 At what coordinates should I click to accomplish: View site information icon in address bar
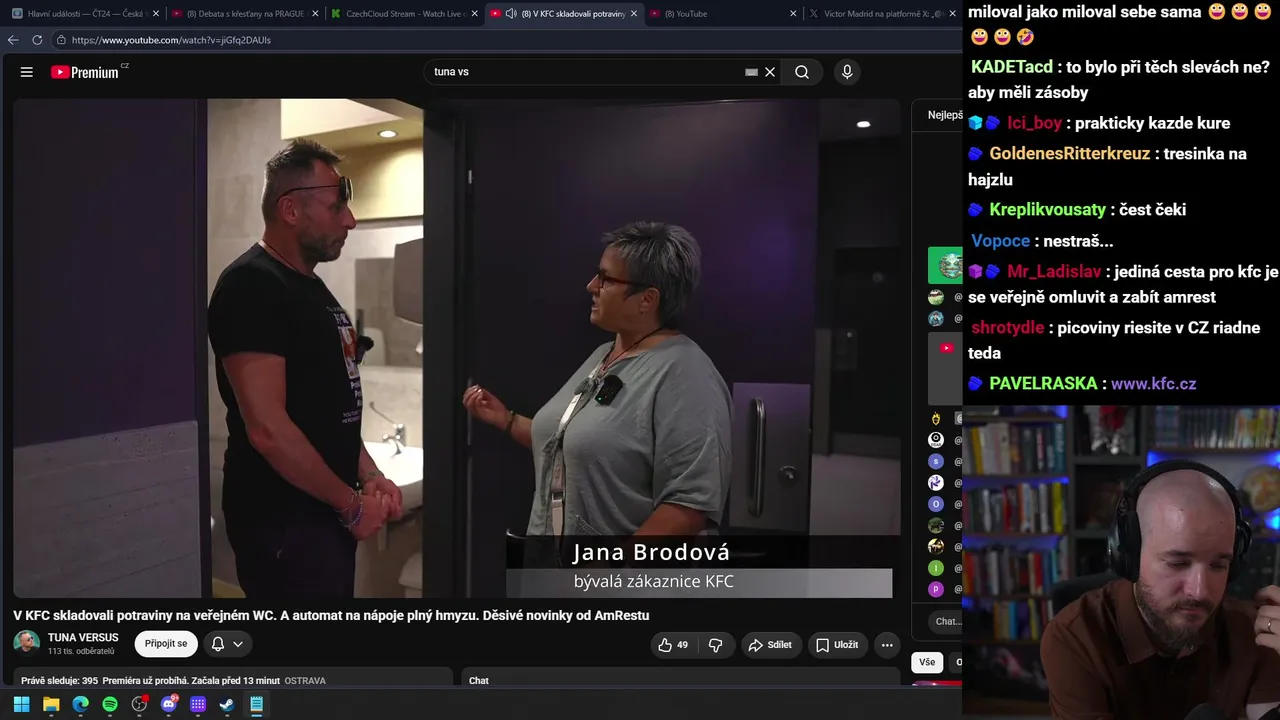(x=61, y=40)
